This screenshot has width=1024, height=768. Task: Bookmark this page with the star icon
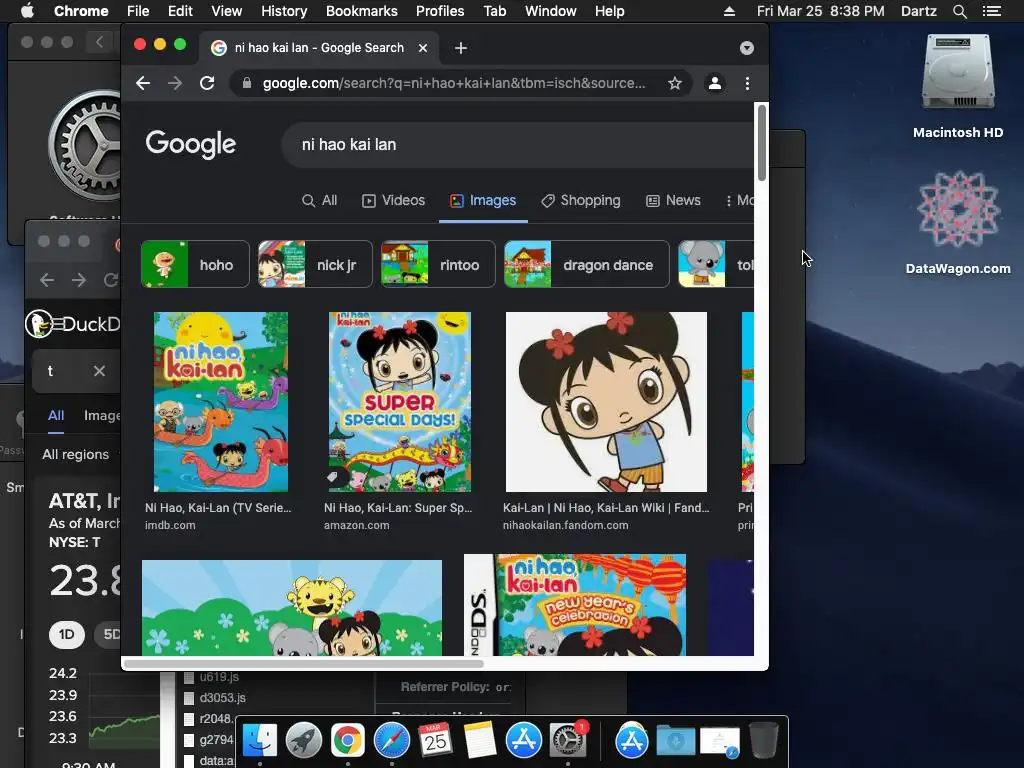pyautogui.click(x=675, y=83)
